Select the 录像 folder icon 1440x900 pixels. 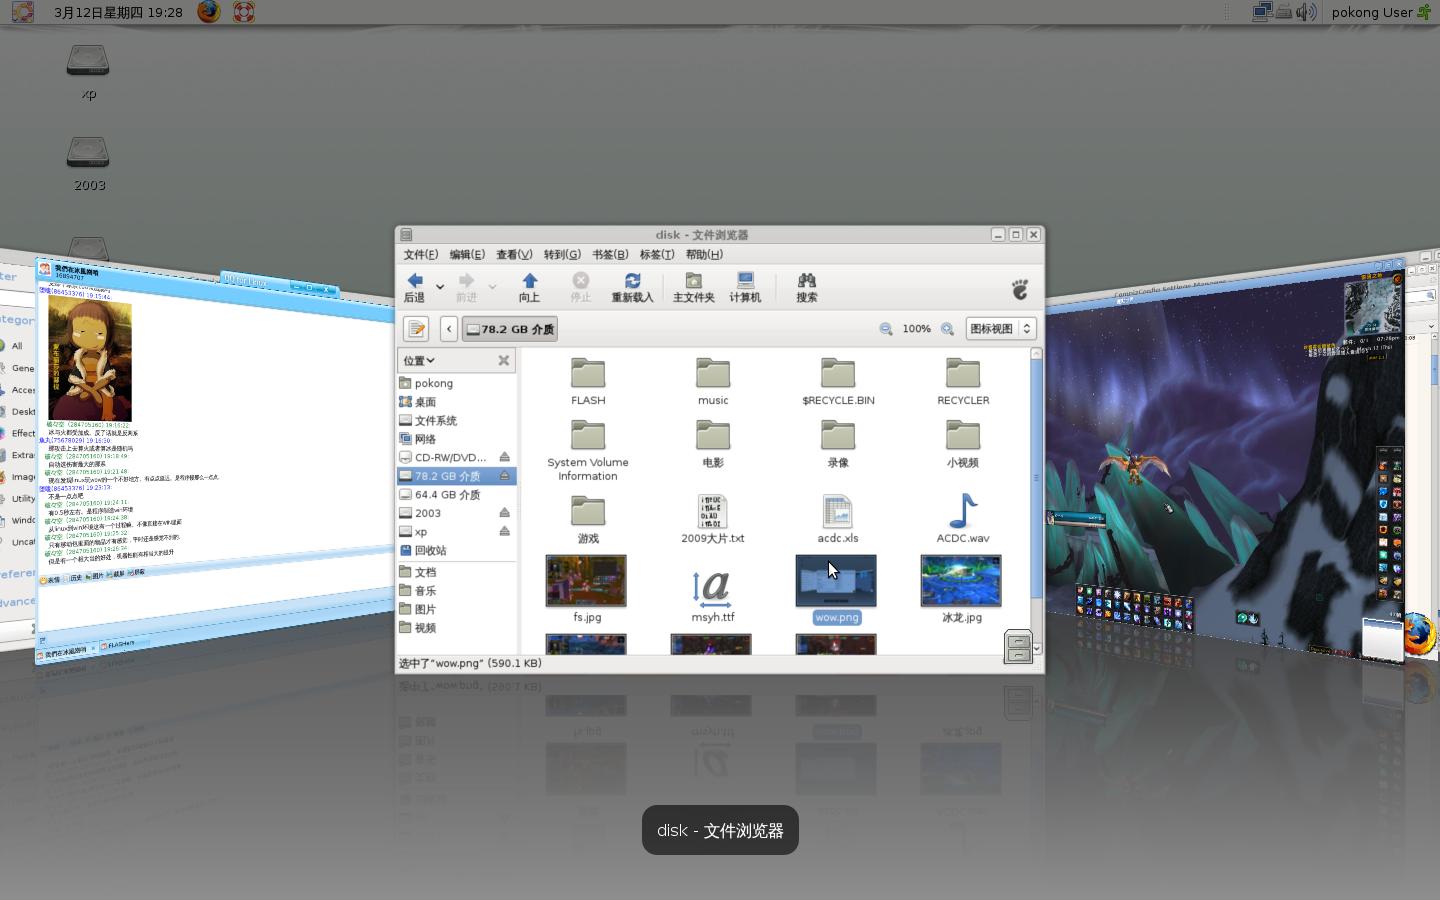[838, 435]
